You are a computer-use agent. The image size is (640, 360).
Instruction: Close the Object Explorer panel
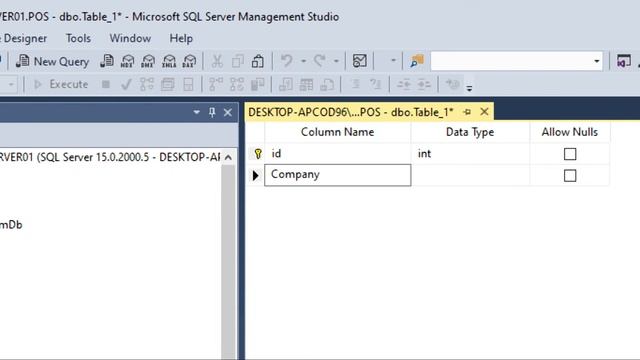tap(228, 112)
